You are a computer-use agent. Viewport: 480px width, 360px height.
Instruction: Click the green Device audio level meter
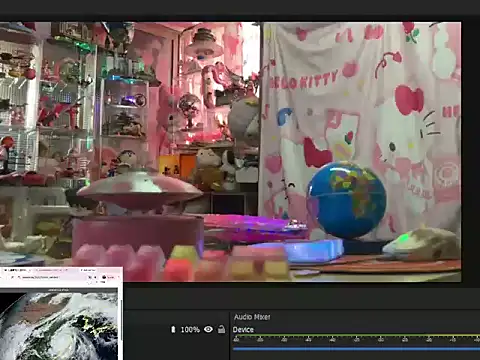[x=356, y=336]
